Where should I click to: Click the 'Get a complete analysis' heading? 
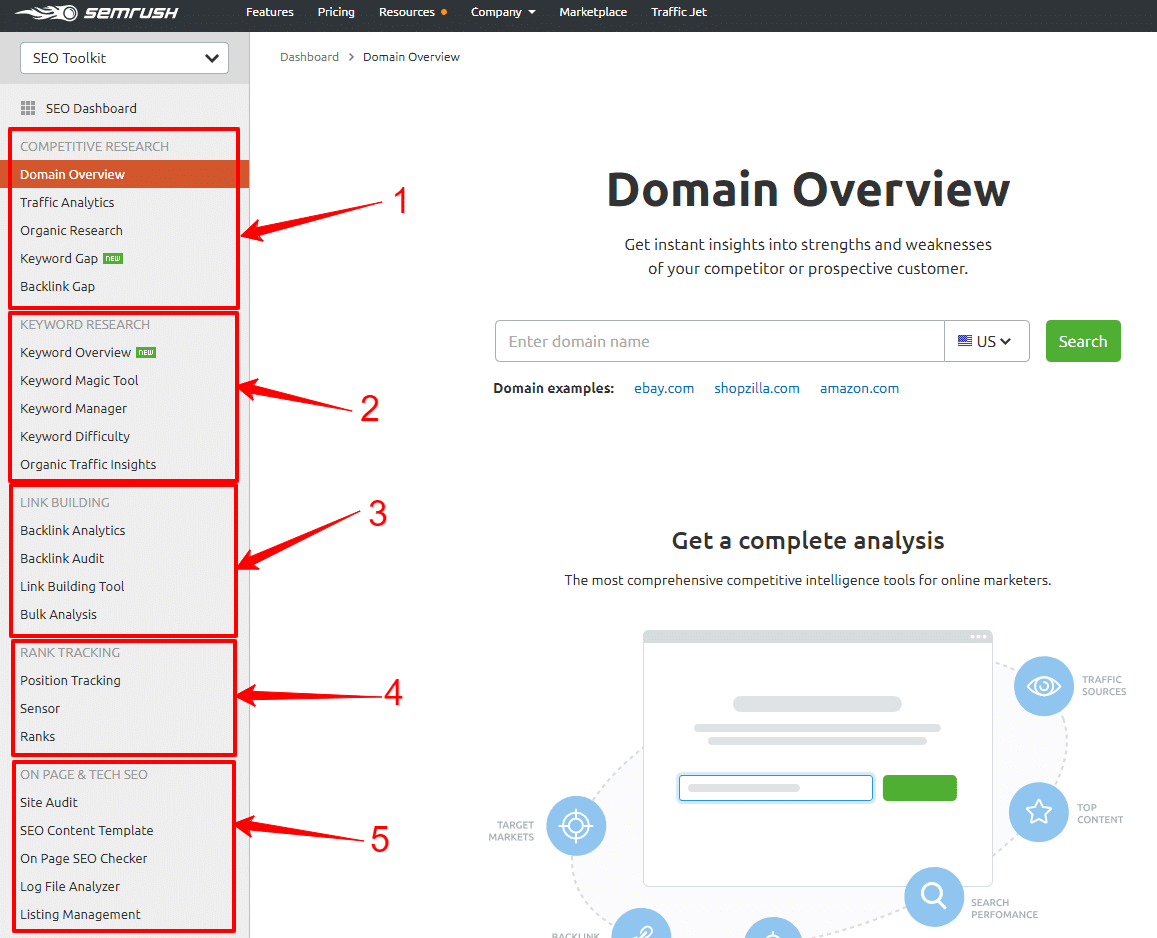point(808,540)
